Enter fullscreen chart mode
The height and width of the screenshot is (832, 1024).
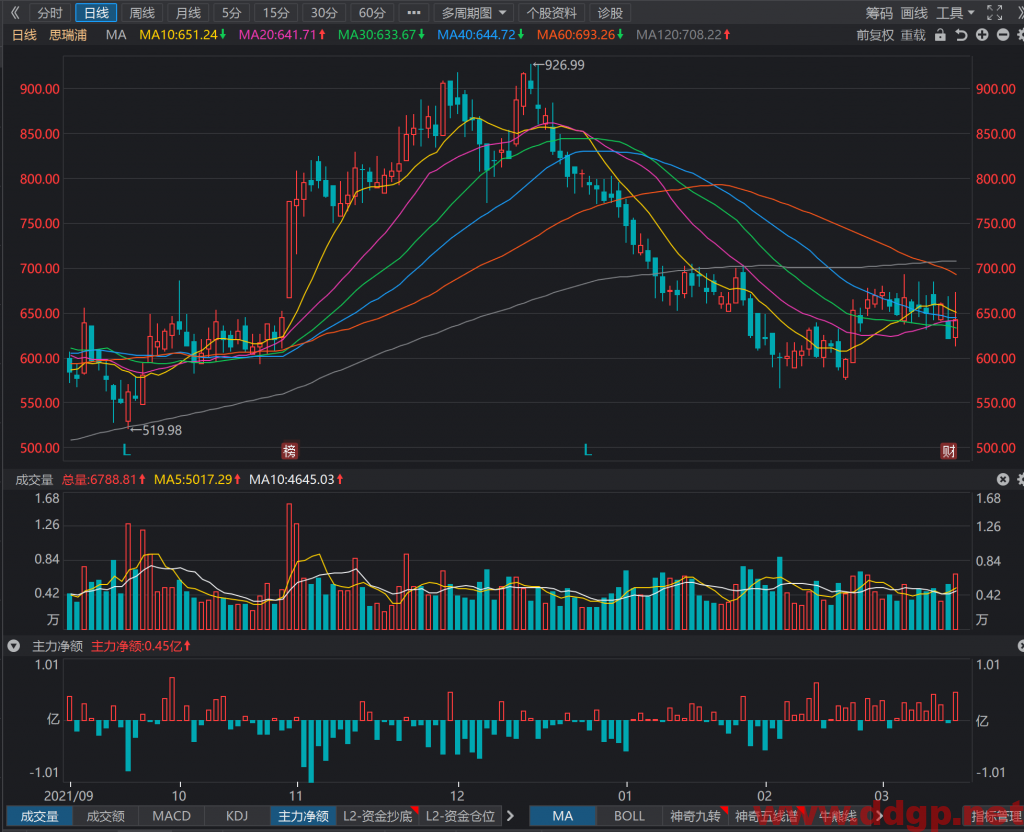[x=994, y=12]
